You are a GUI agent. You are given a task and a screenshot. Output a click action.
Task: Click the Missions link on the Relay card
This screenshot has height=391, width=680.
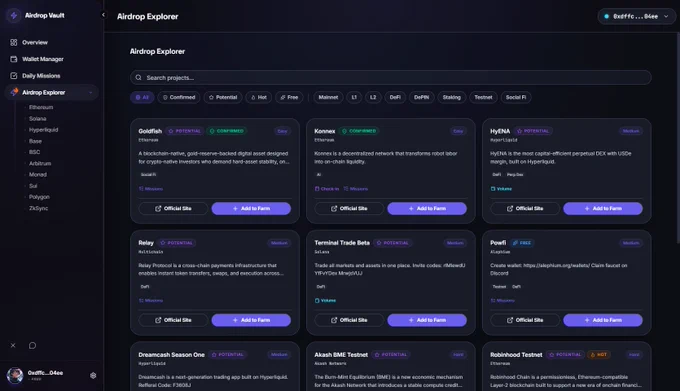(x=151, y=300)
